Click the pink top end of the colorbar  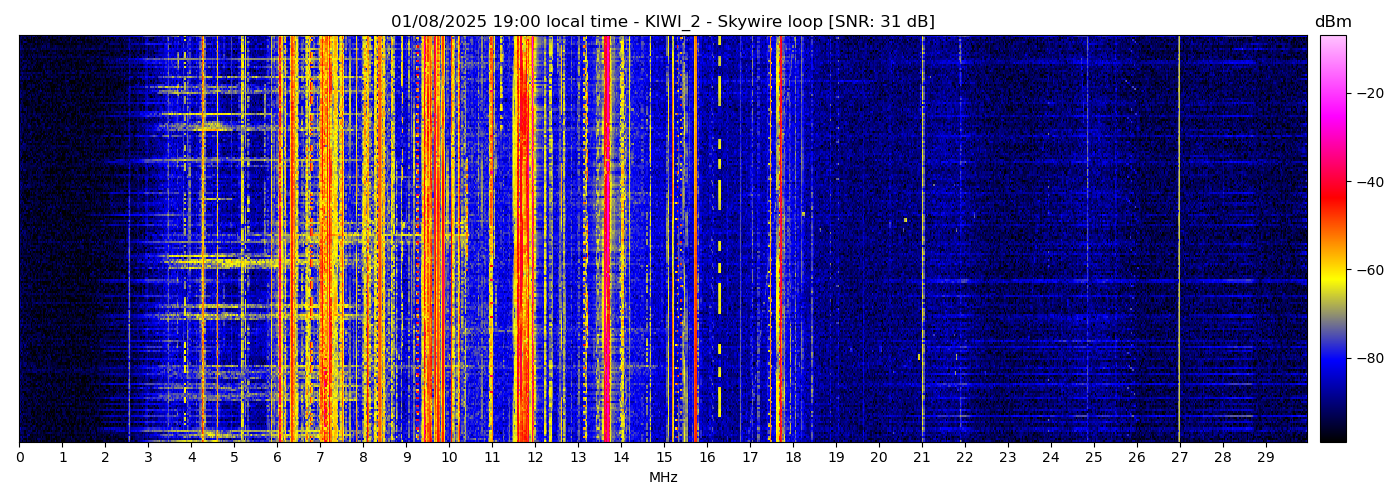tap(1332, 40)
